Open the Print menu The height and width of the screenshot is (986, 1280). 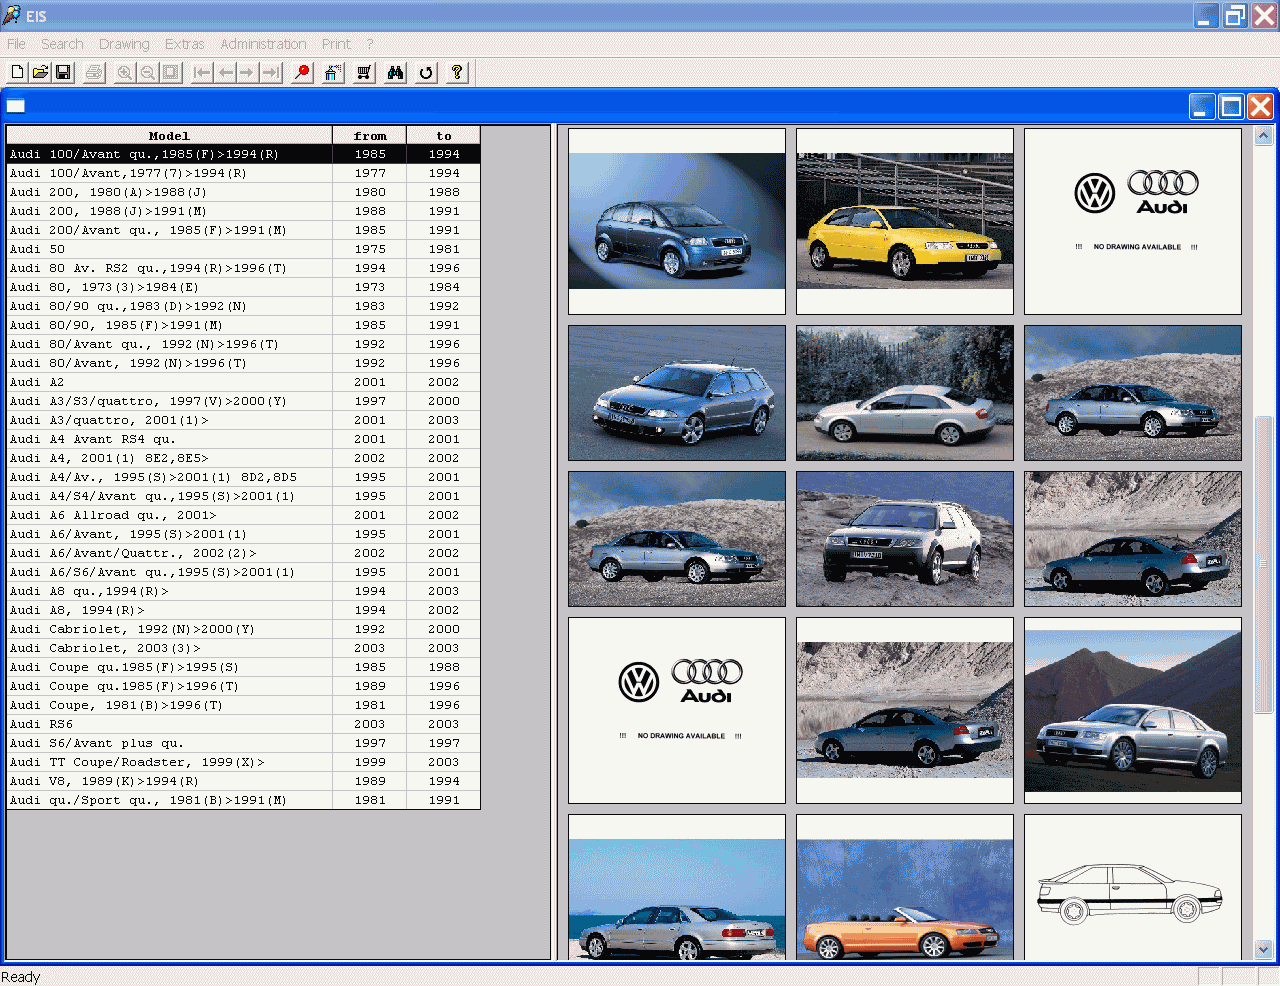[x=336, y=44]
